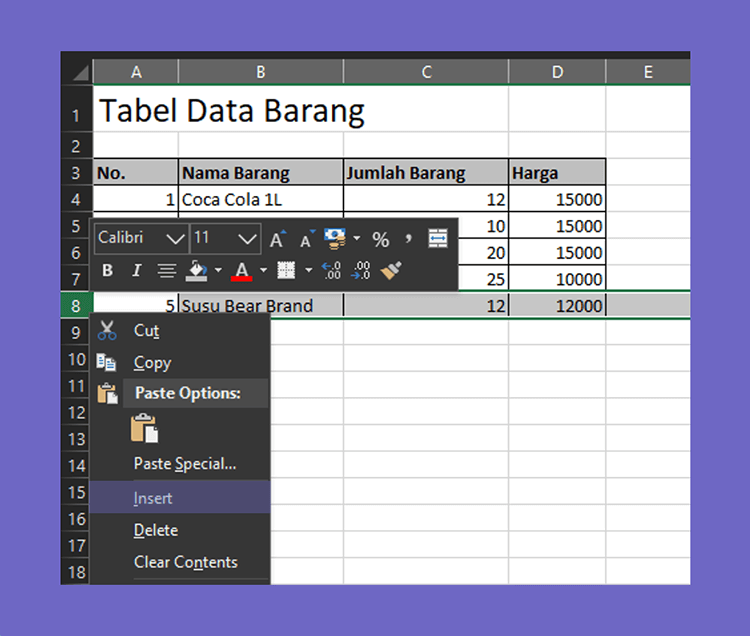Open borders dropdown arrow

(309, 271)
